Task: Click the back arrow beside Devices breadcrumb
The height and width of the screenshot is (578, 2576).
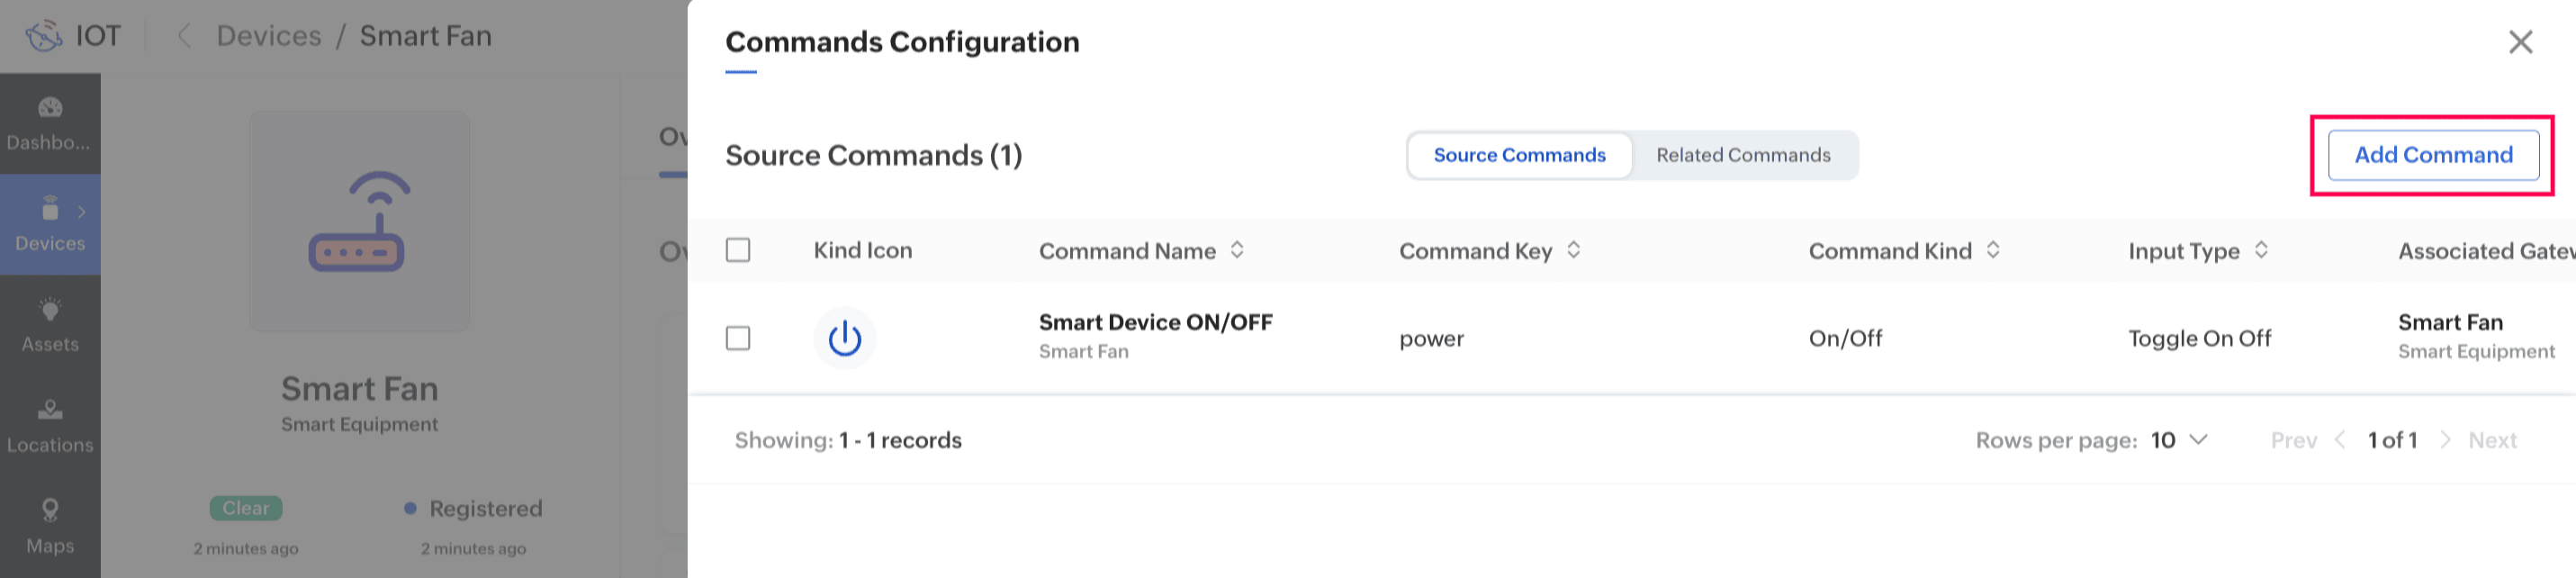Action: pos(184,36)
